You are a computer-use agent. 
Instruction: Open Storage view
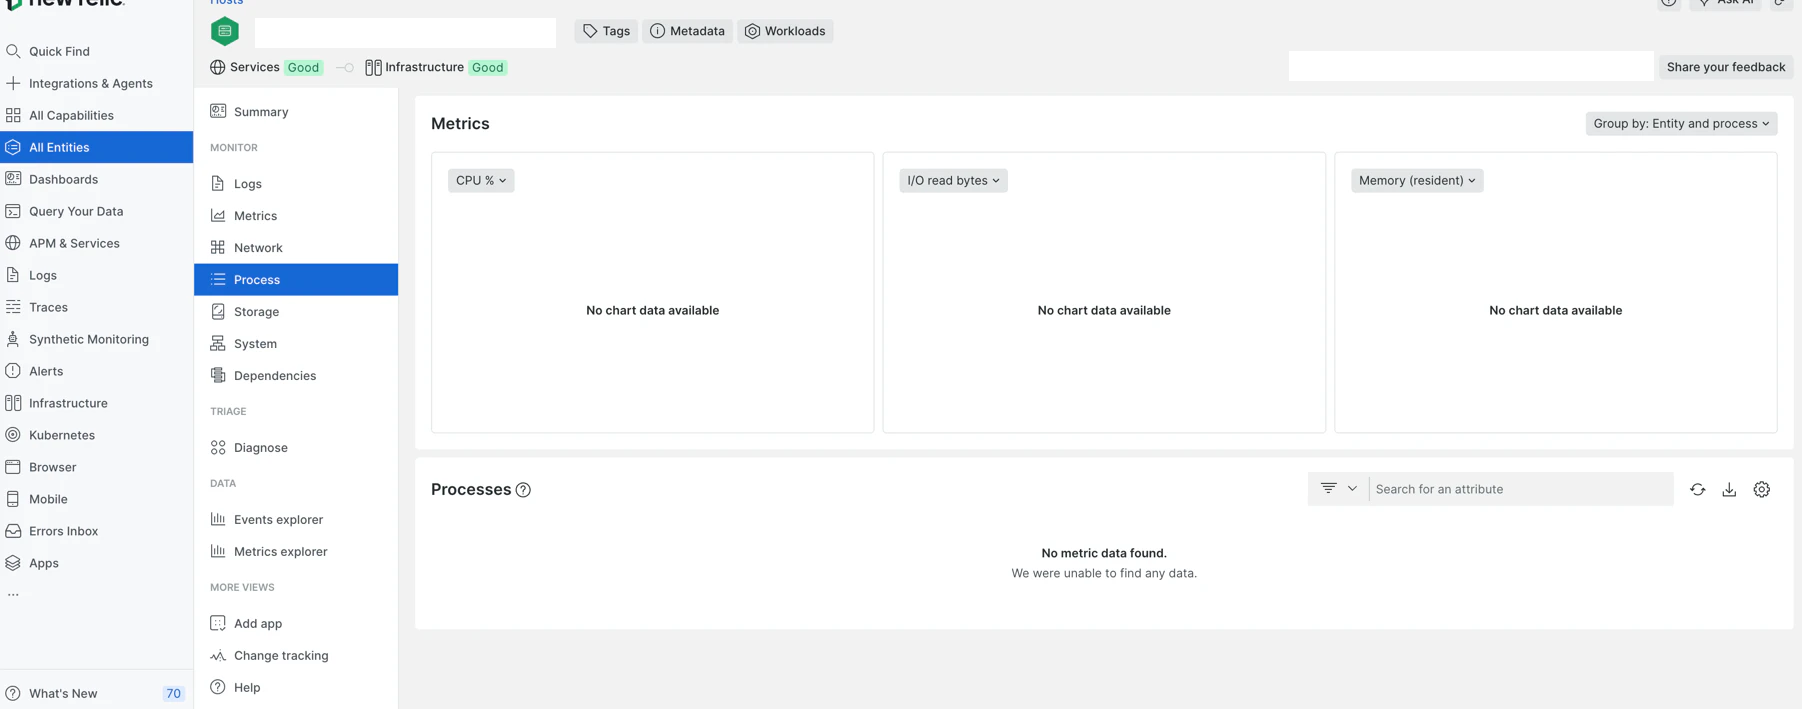[x=296, y=312]
